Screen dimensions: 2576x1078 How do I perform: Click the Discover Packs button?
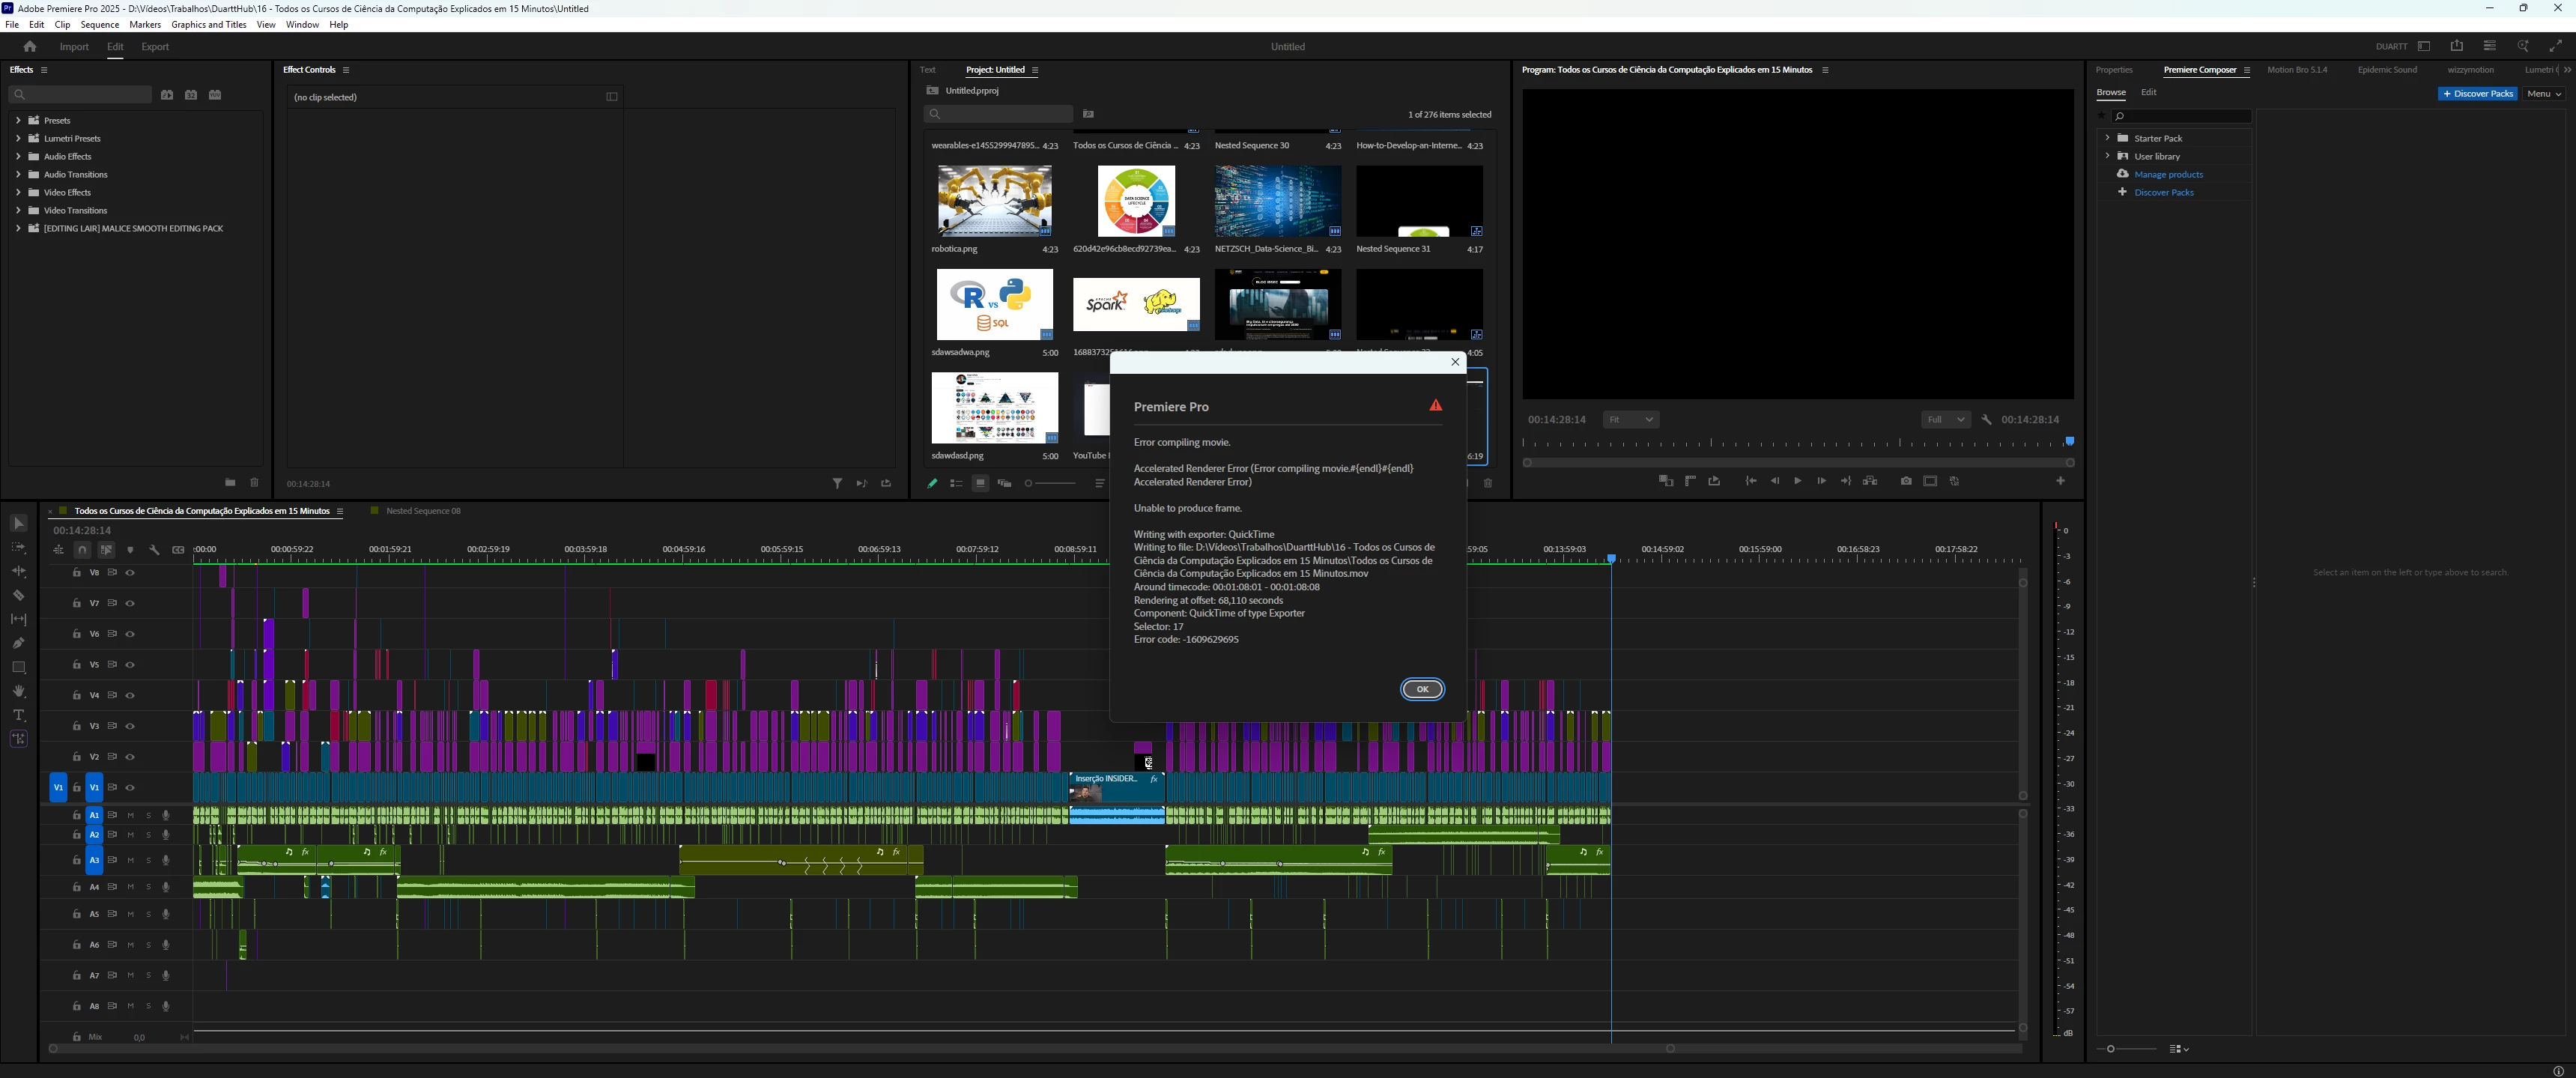pos(2477,94)
